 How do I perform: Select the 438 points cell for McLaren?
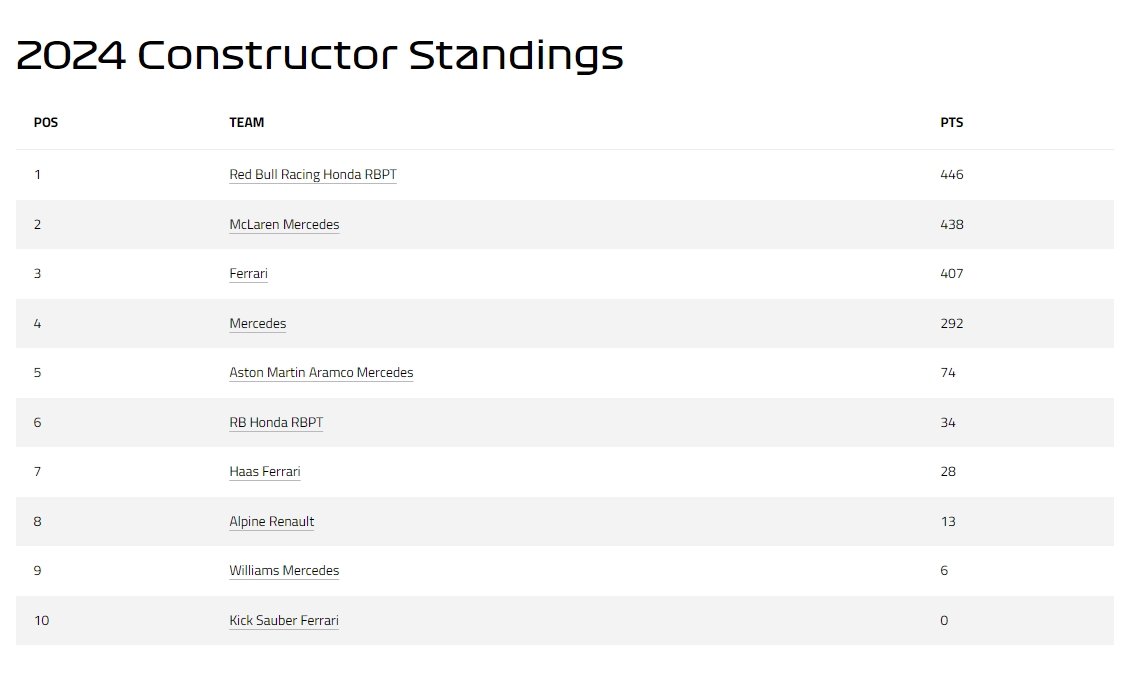[951, 224]
